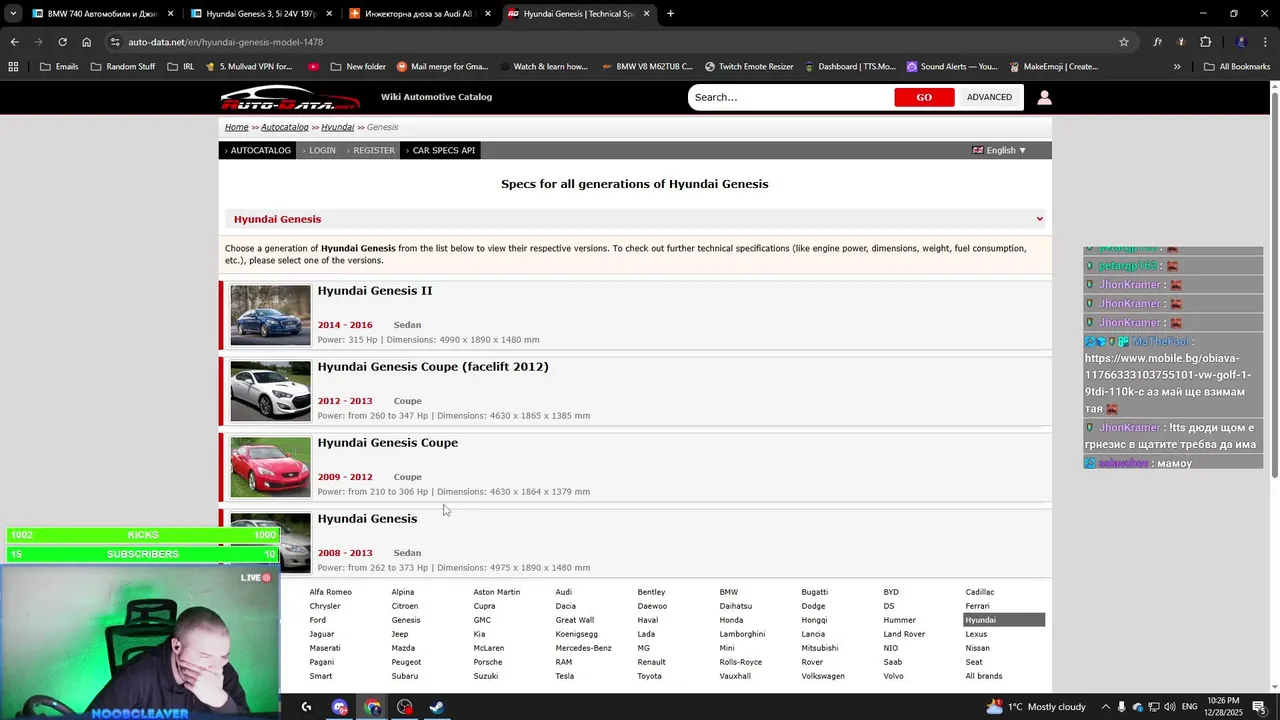Click the Chrome icon in the taskbar
The height and width of the screenshot is (720, 1280).
pos(373,707)
